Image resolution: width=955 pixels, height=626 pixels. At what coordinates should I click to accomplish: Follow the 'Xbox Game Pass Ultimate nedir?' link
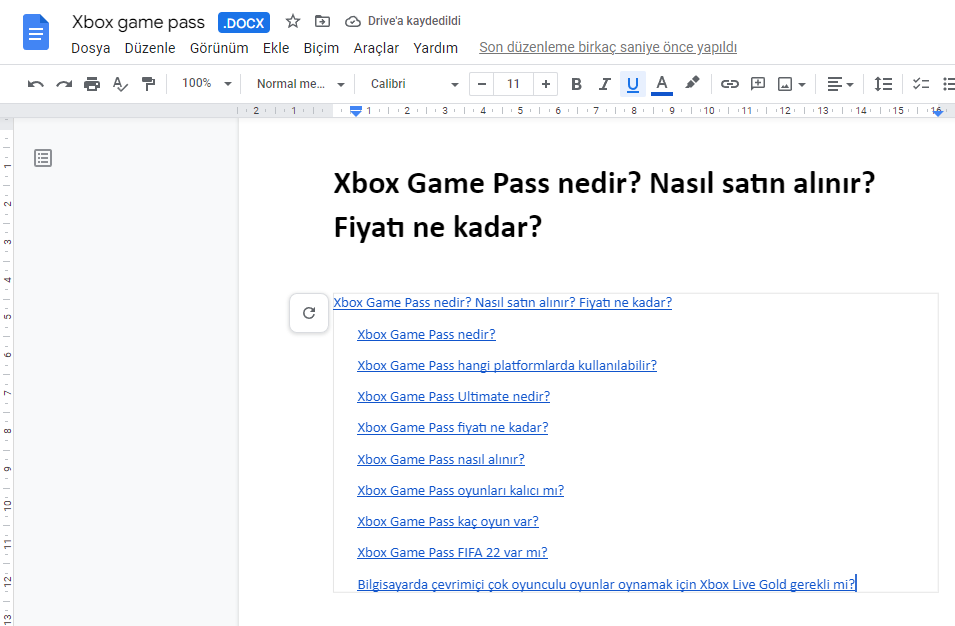coord(453,396)
